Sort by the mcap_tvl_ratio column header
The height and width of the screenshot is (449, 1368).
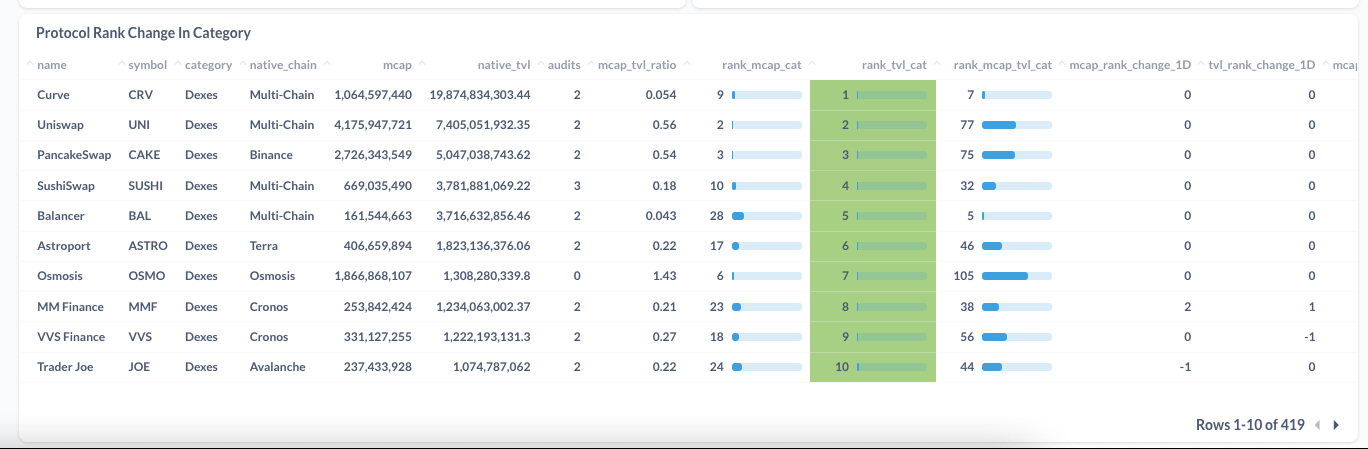point(637,65)
